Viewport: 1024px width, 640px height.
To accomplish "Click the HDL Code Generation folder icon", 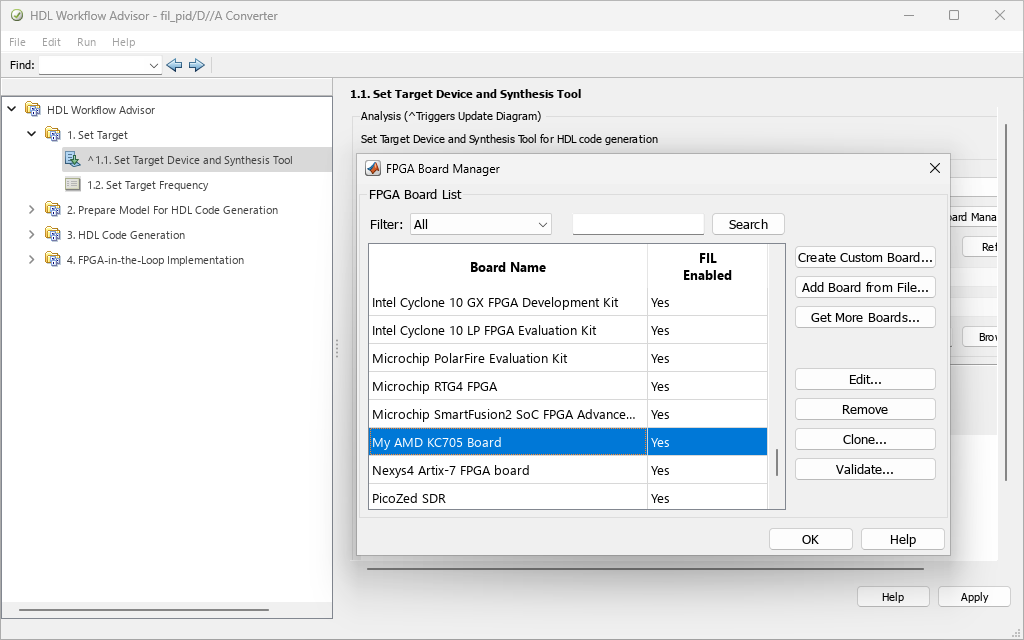I will coord(53,235).
